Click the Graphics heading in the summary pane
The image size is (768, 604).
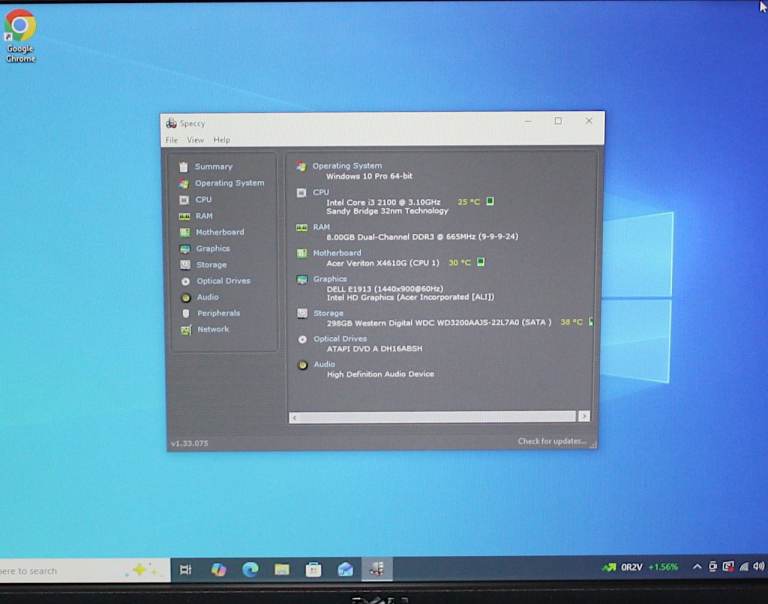[330, 279]
